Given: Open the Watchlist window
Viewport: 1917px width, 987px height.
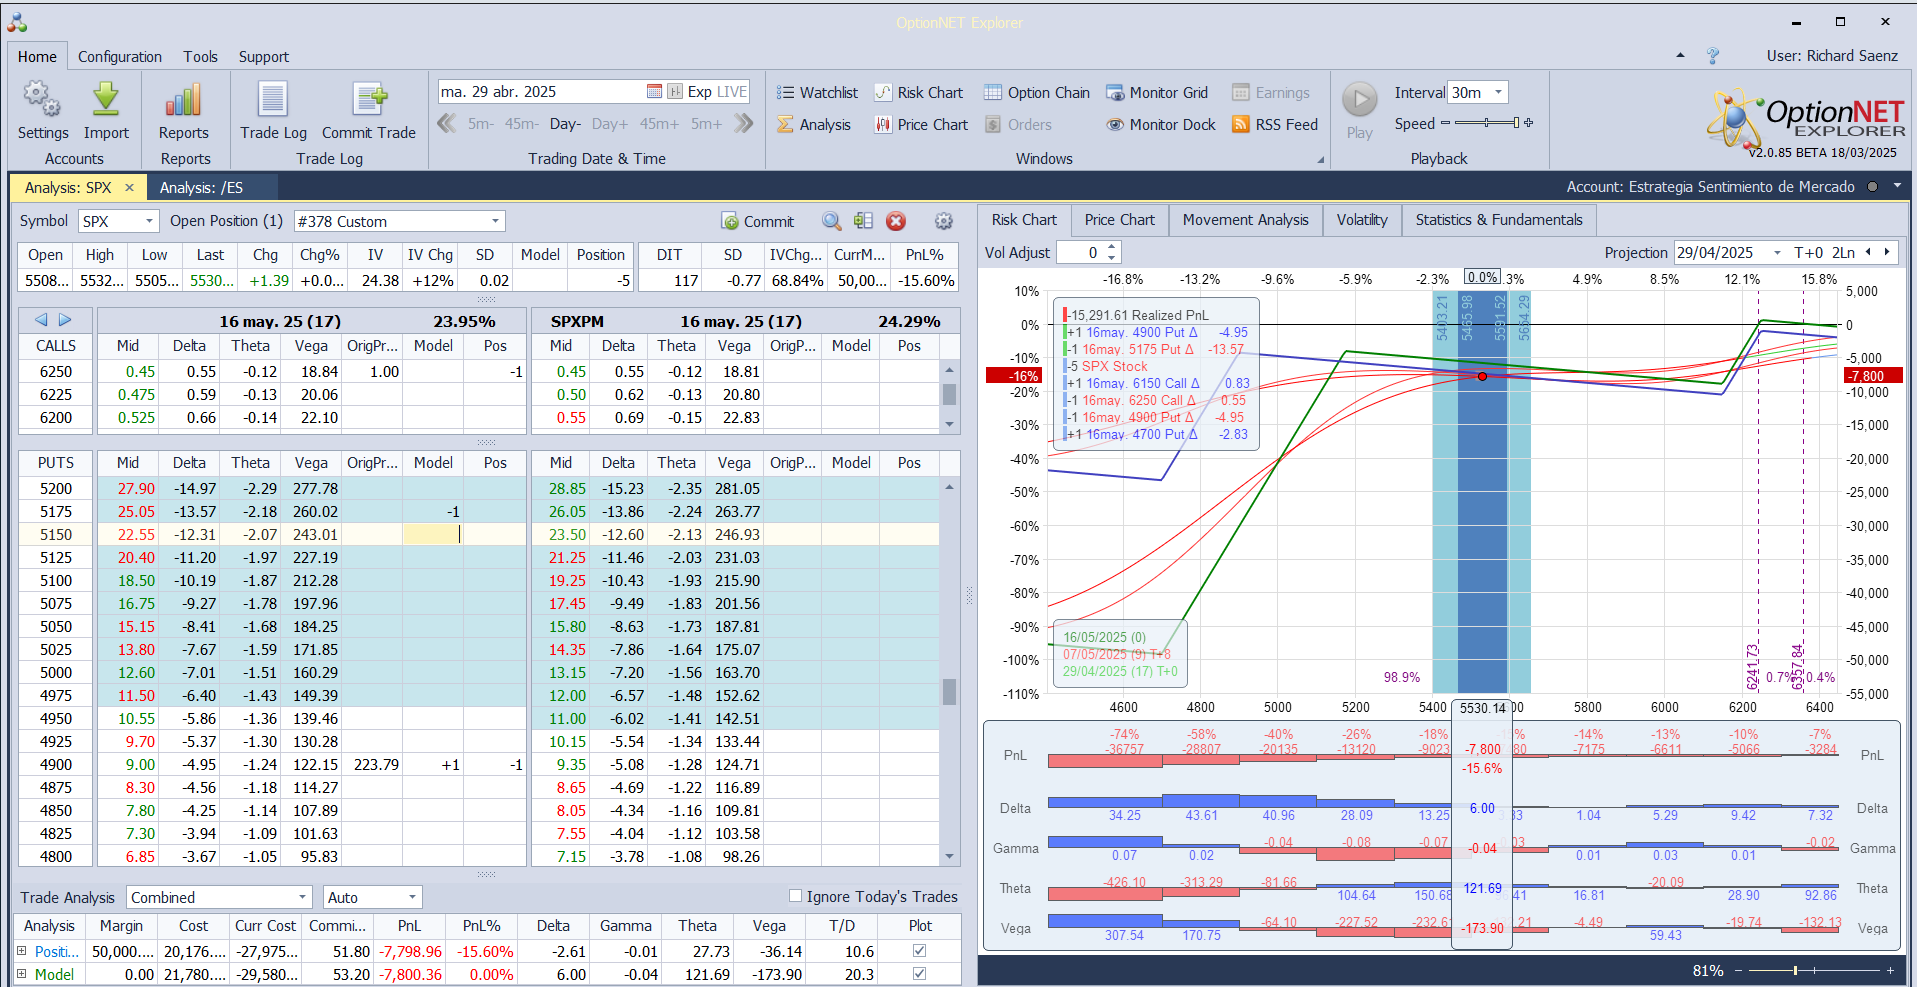Looking at the screenshot, I should (817, 93).
